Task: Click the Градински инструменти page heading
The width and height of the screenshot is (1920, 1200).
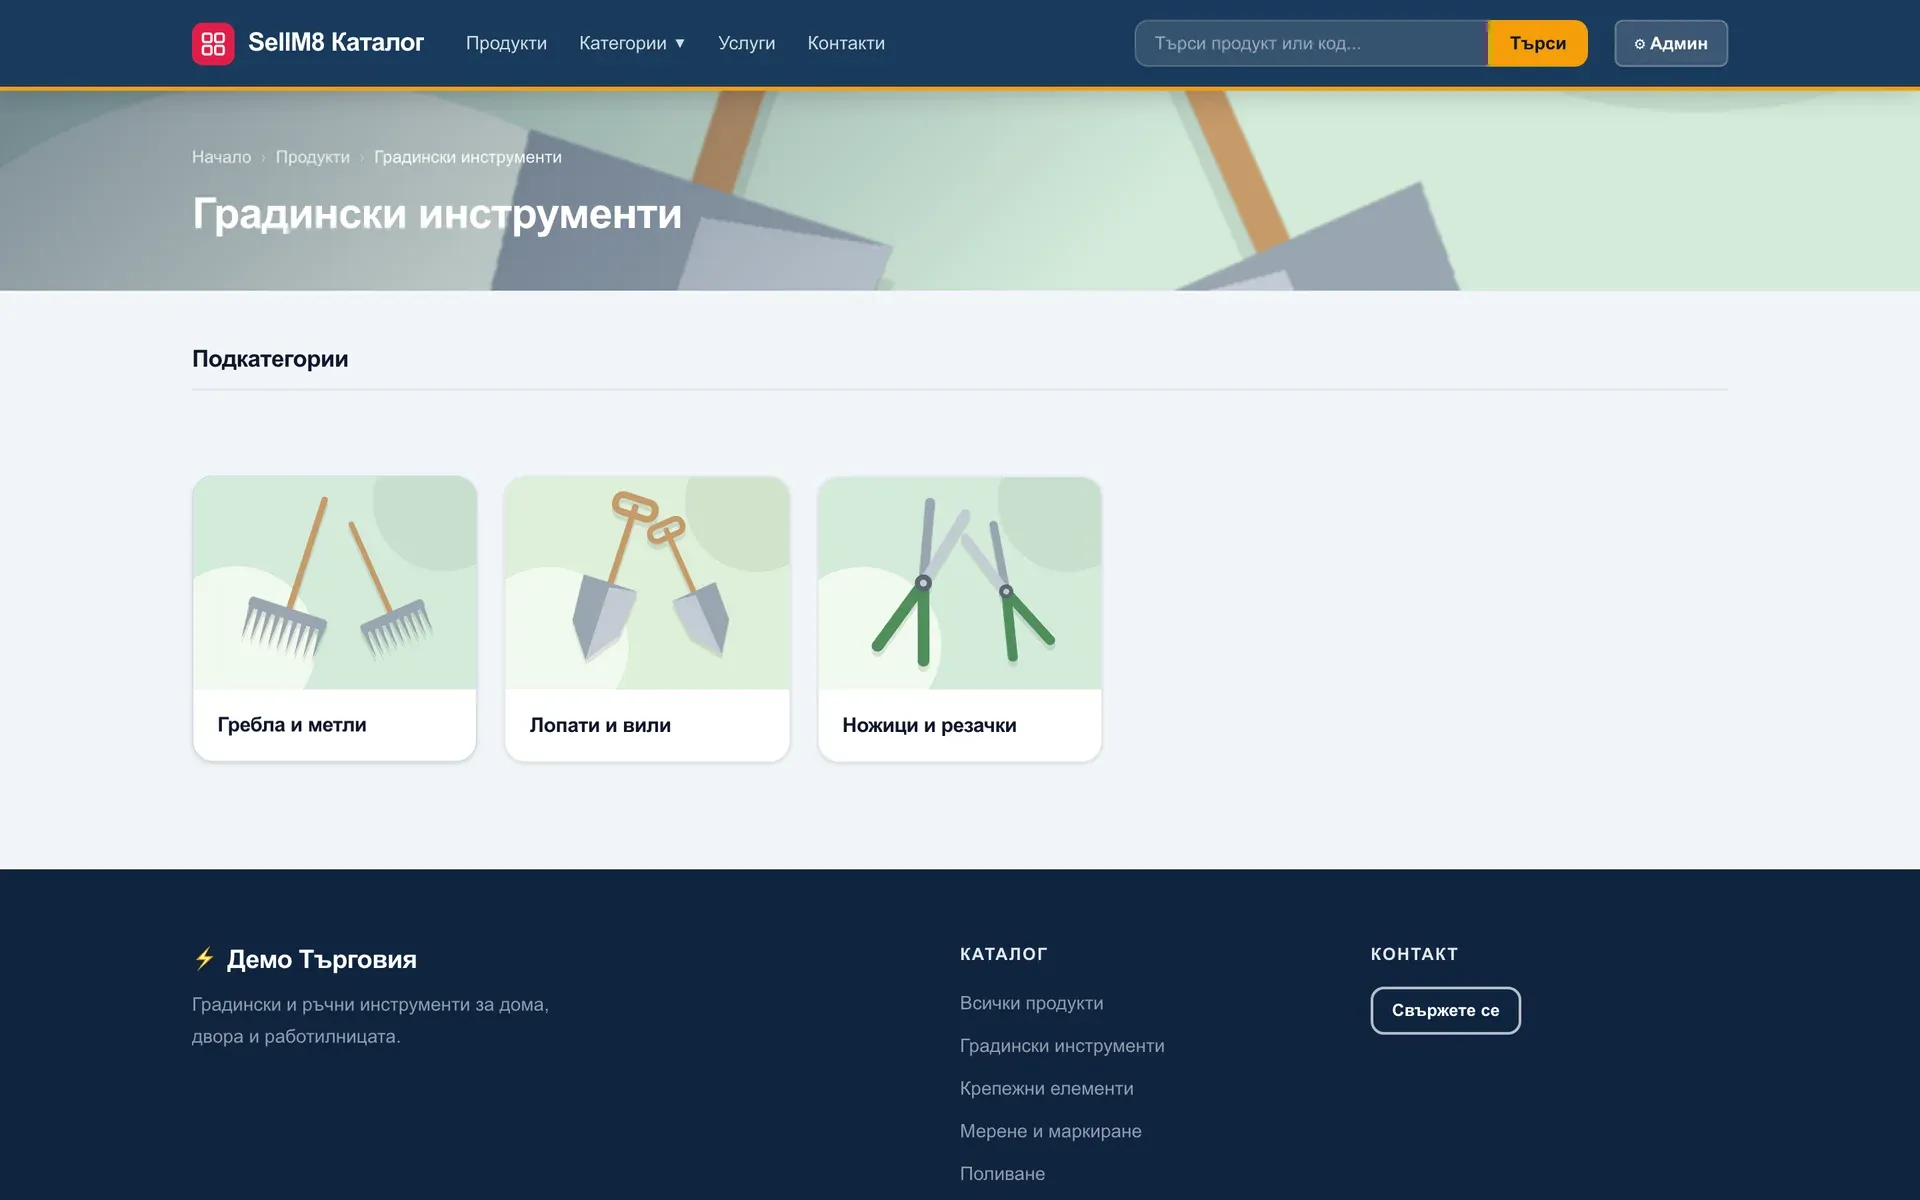Action: pos(437,214)
